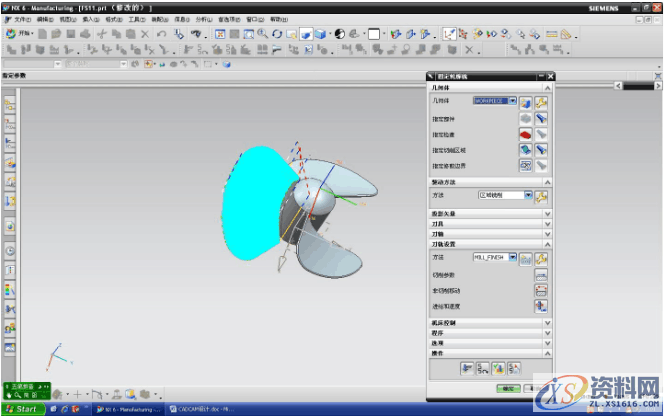Click the generate tool path icon

(467, 368)
